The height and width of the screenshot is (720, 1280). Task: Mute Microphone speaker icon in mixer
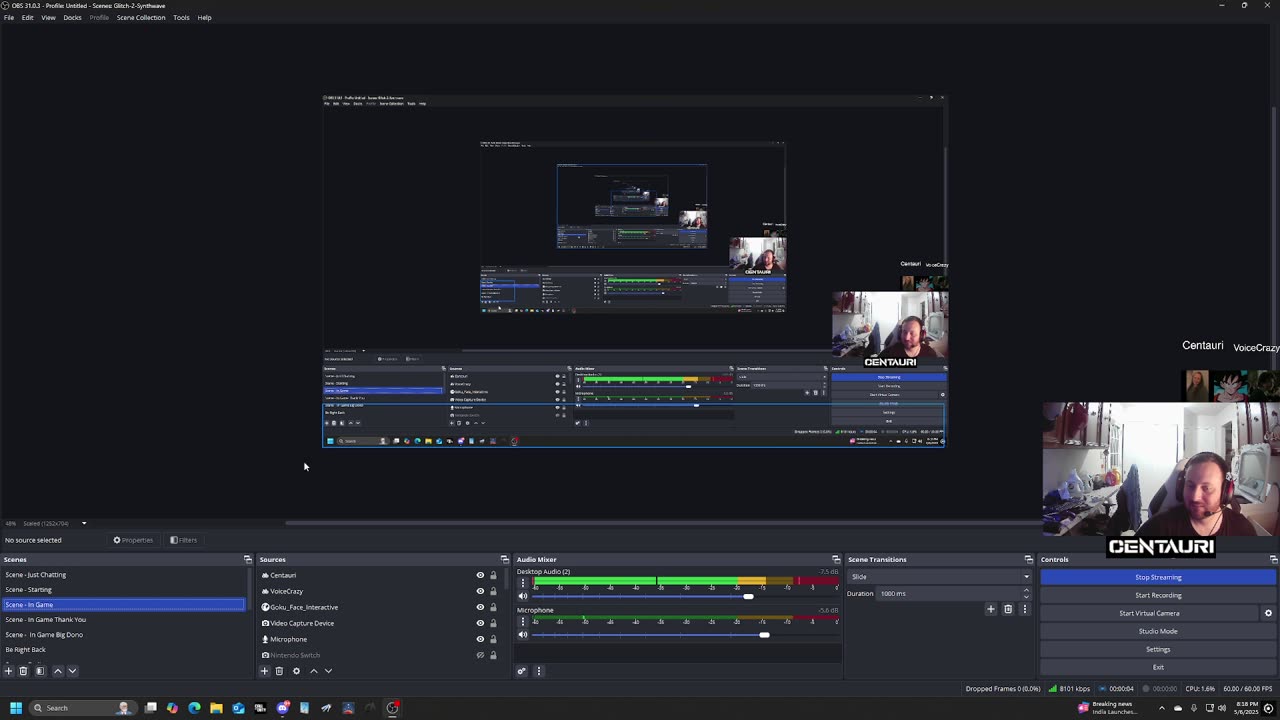click(522, 634)
